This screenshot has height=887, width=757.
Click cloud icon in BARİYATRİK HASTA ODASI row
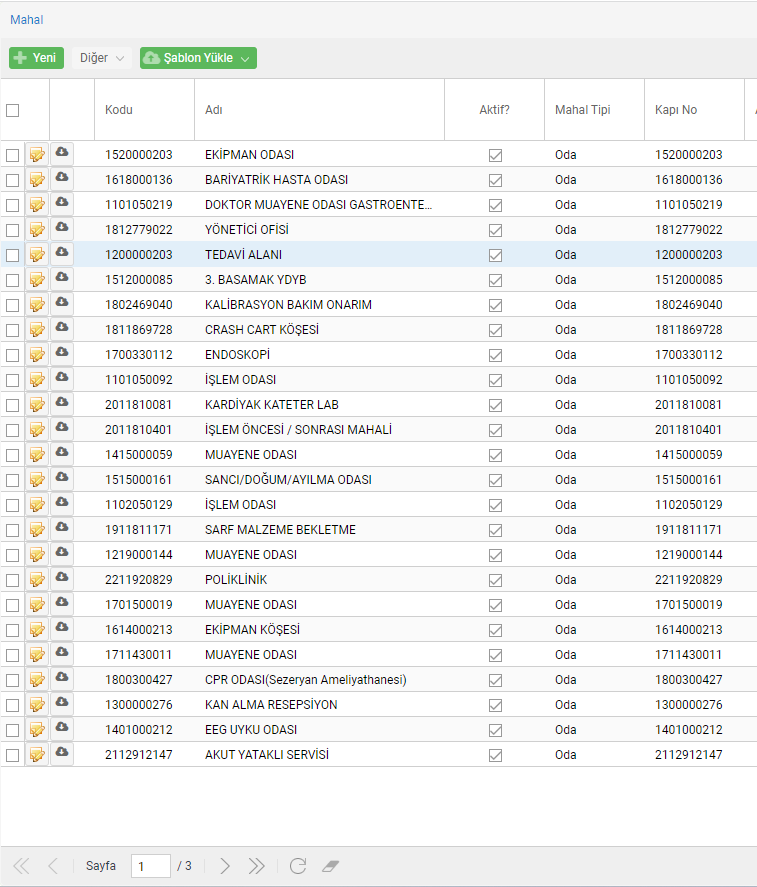point(62,177)
